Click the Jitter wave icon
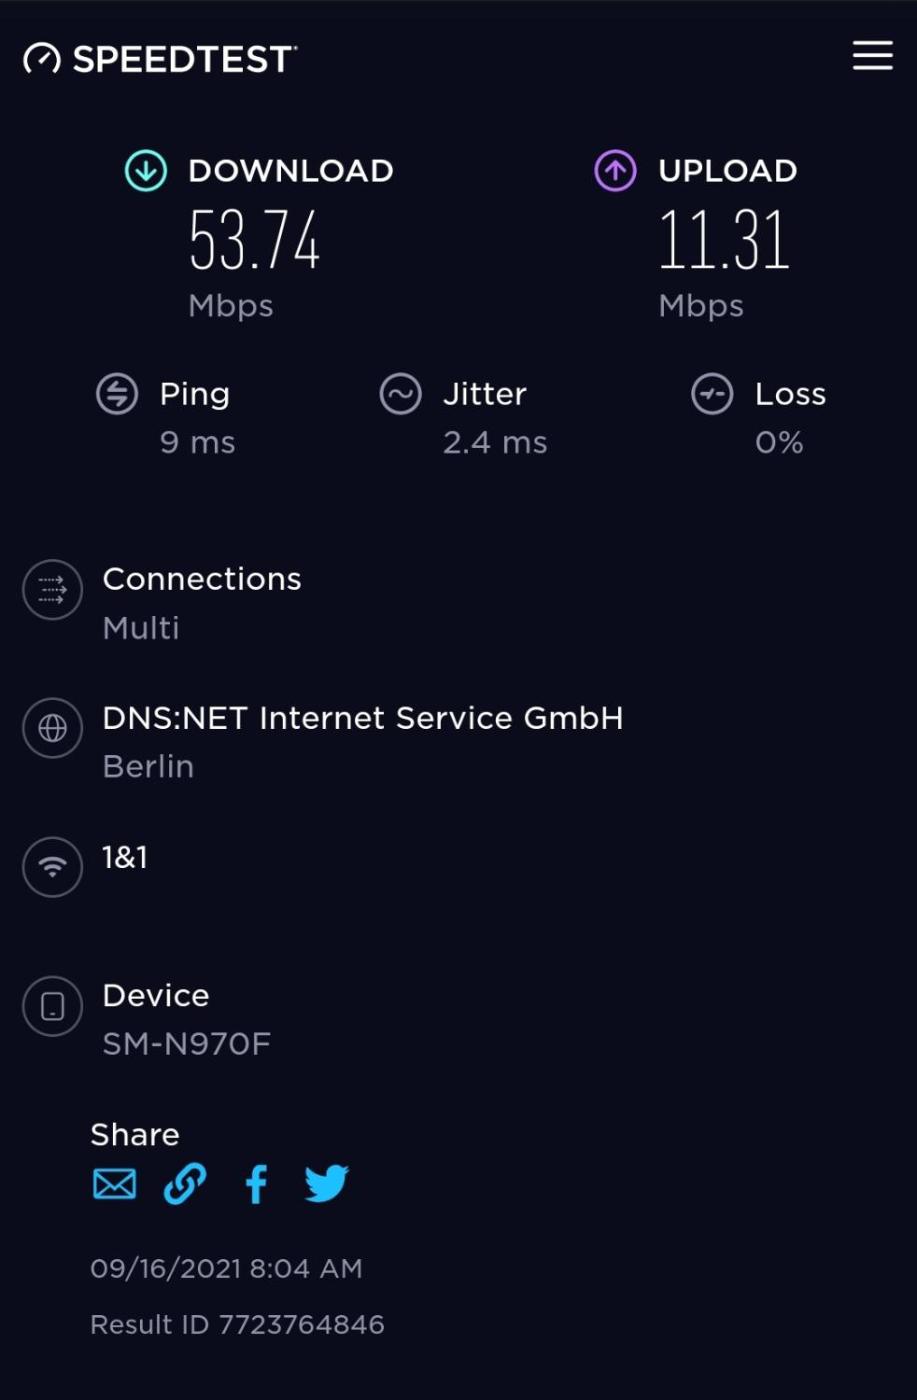917x1400 pixels. point(400,394)
